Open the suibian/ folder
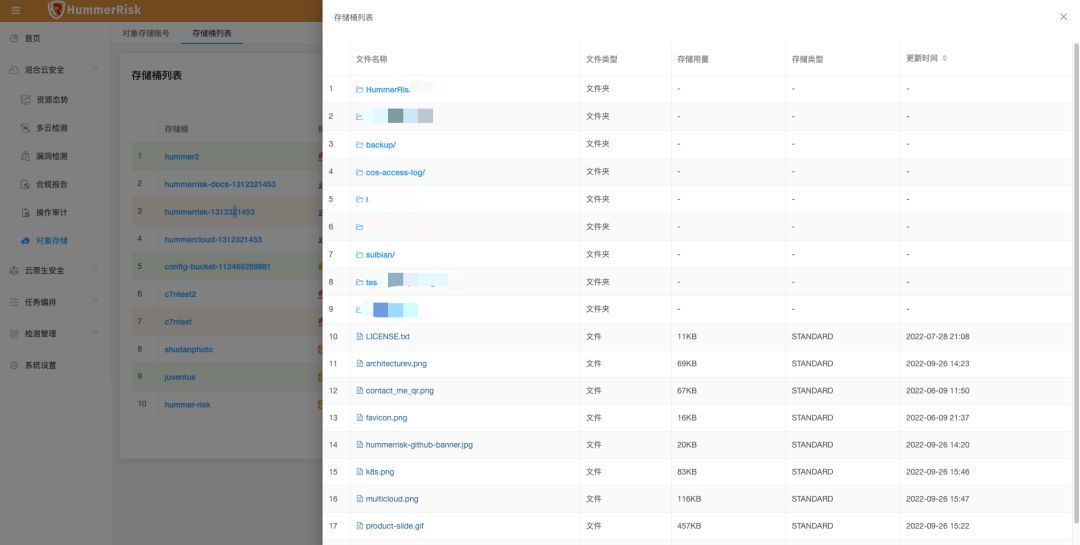The height and width of the screenshot is (545, 1080). (x=380, y=255)
